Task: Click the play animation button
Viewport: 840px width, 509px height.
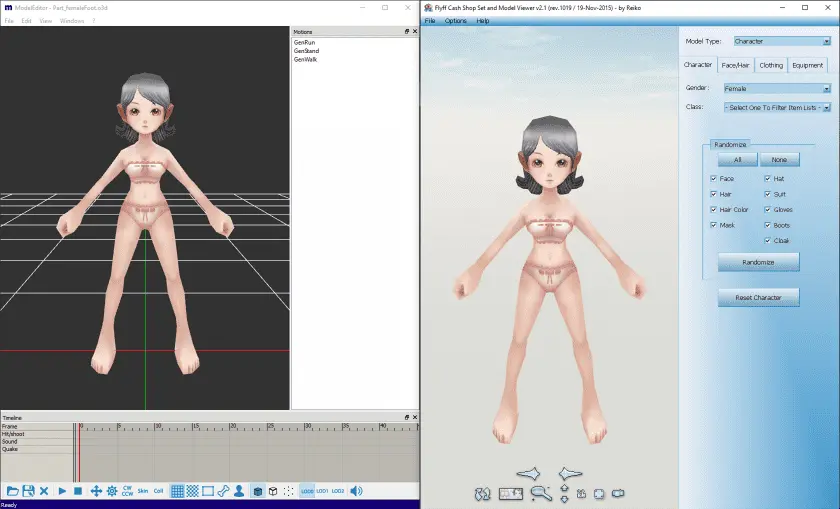Action: click(x=62, y=491)
